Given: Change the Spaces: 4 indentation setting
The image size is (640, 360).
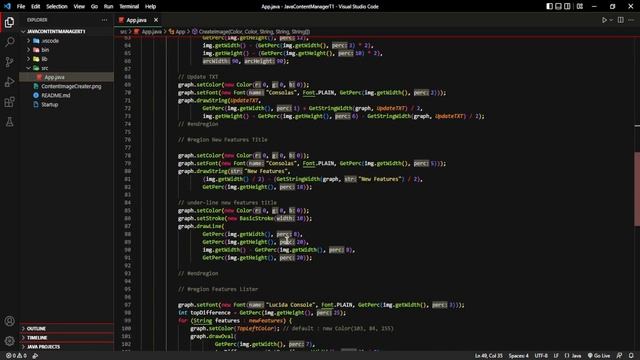Looking at the screenshot, I should click(518, 356).
